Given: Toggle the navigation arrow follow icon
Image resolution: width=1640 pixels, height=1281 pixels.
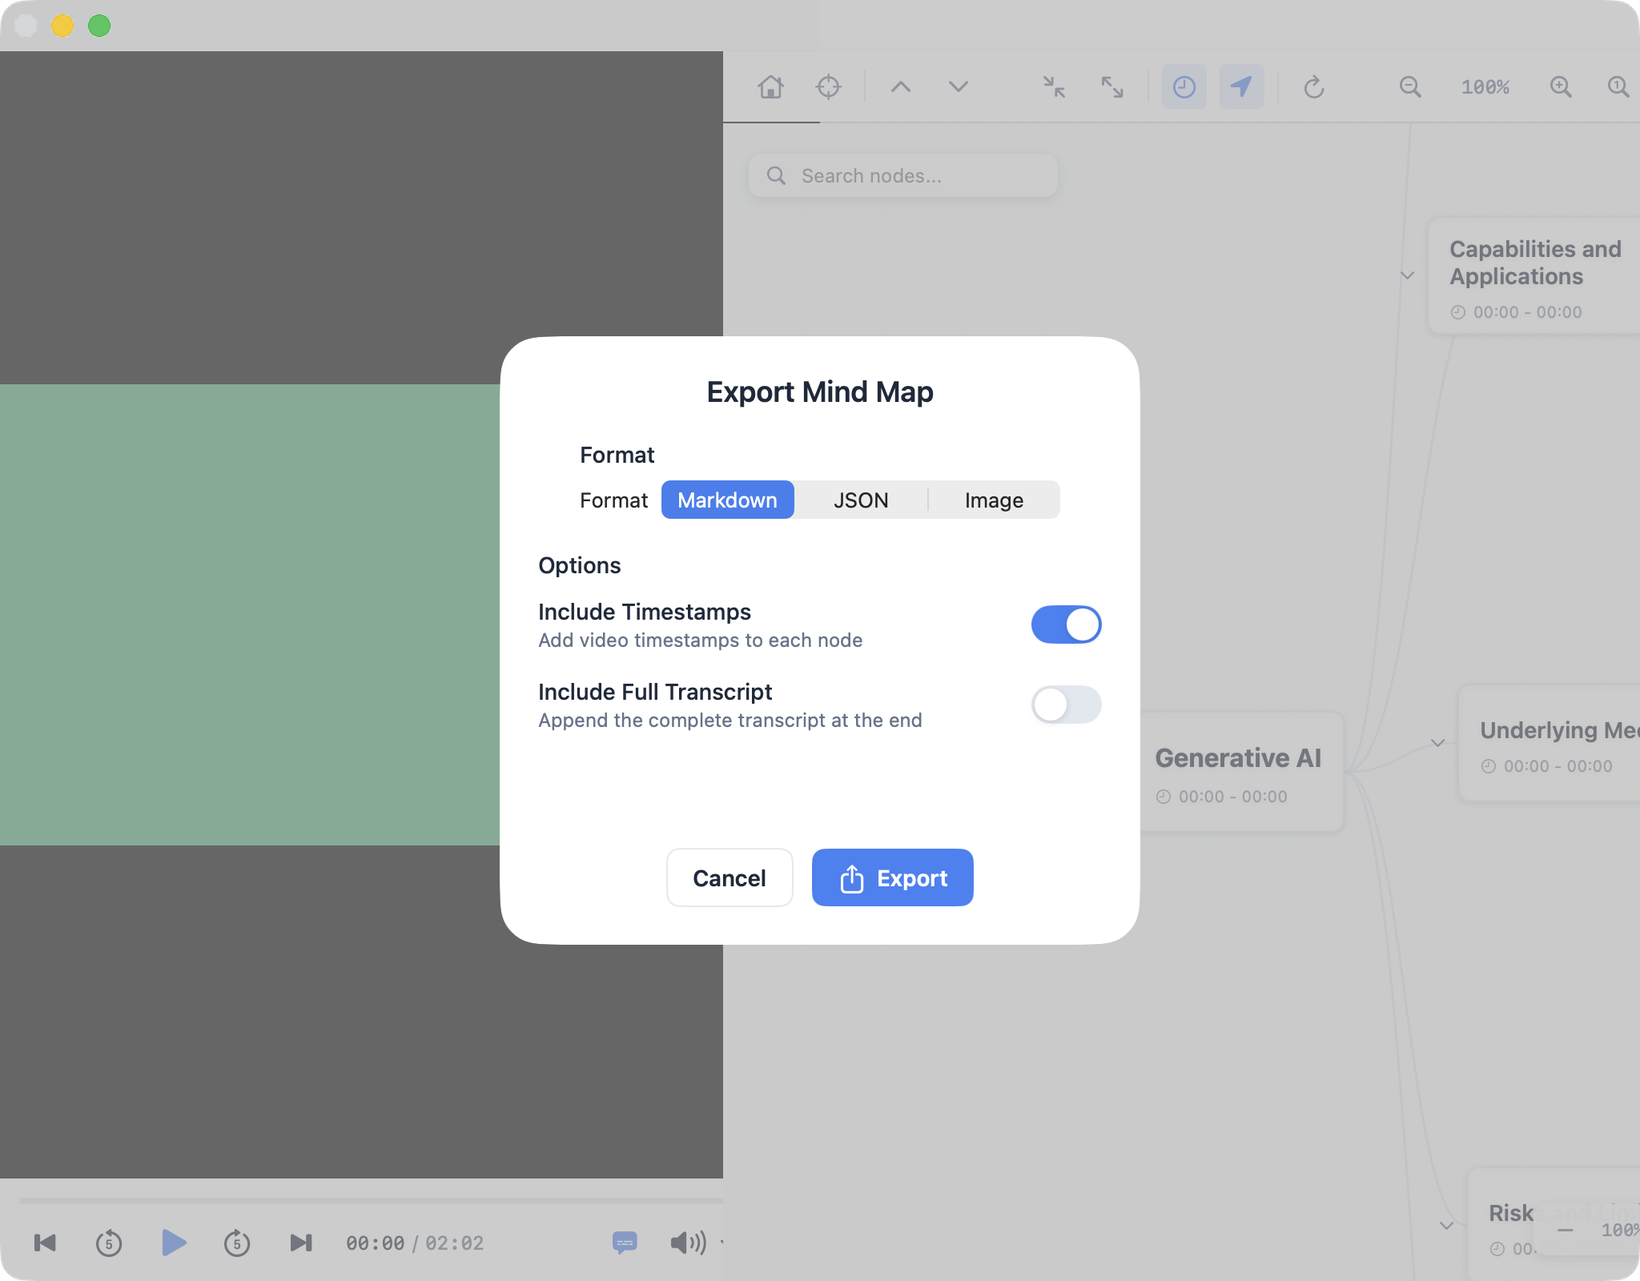Looking at the screenshot, I should pos(1241,87).
